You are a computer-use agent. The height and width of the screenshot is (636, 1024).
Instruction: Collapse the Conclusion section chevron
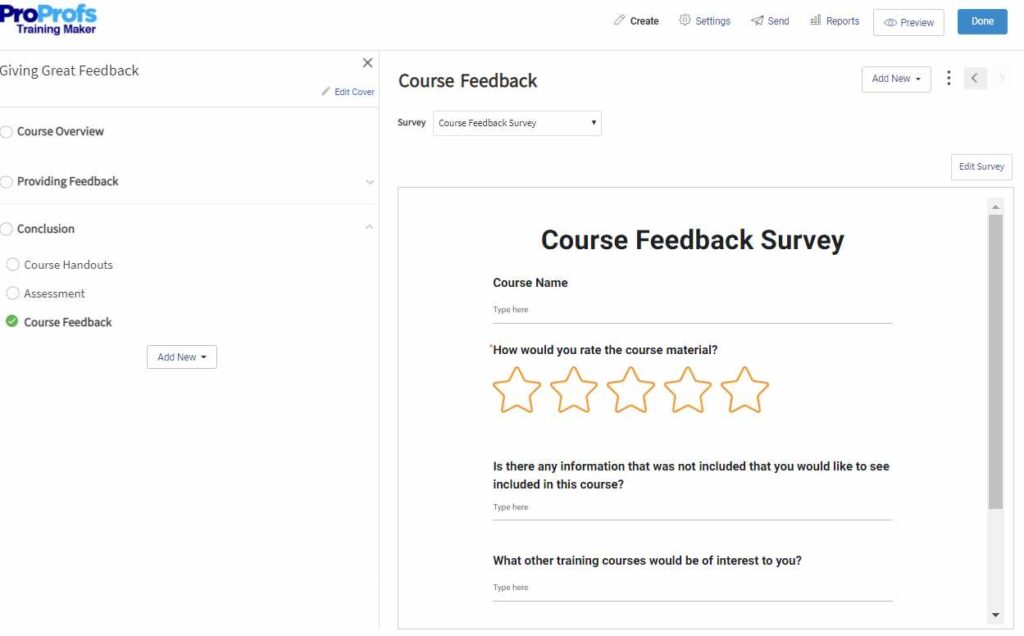pos(370,228)
